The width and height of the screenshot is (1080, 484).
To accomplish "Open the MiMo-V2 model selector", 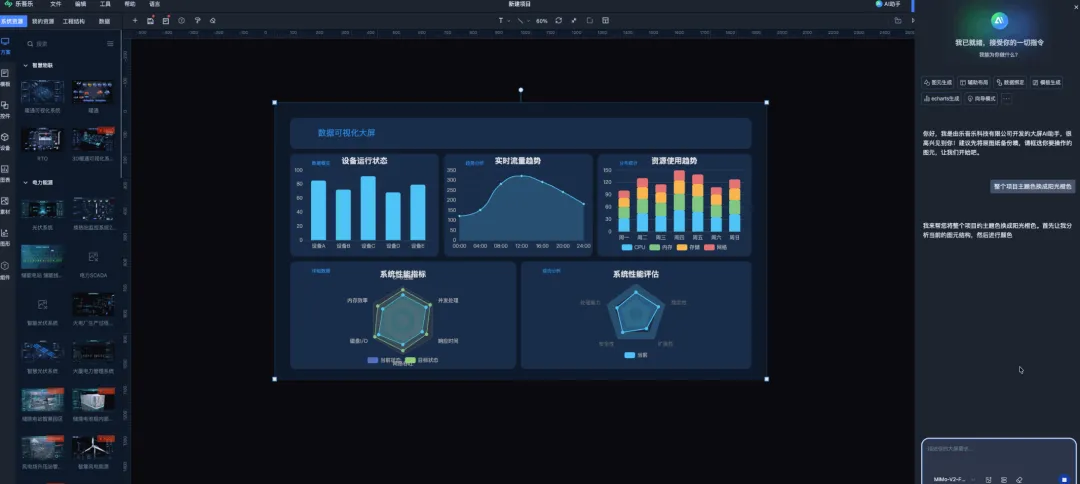I will [x=954, y=479].
